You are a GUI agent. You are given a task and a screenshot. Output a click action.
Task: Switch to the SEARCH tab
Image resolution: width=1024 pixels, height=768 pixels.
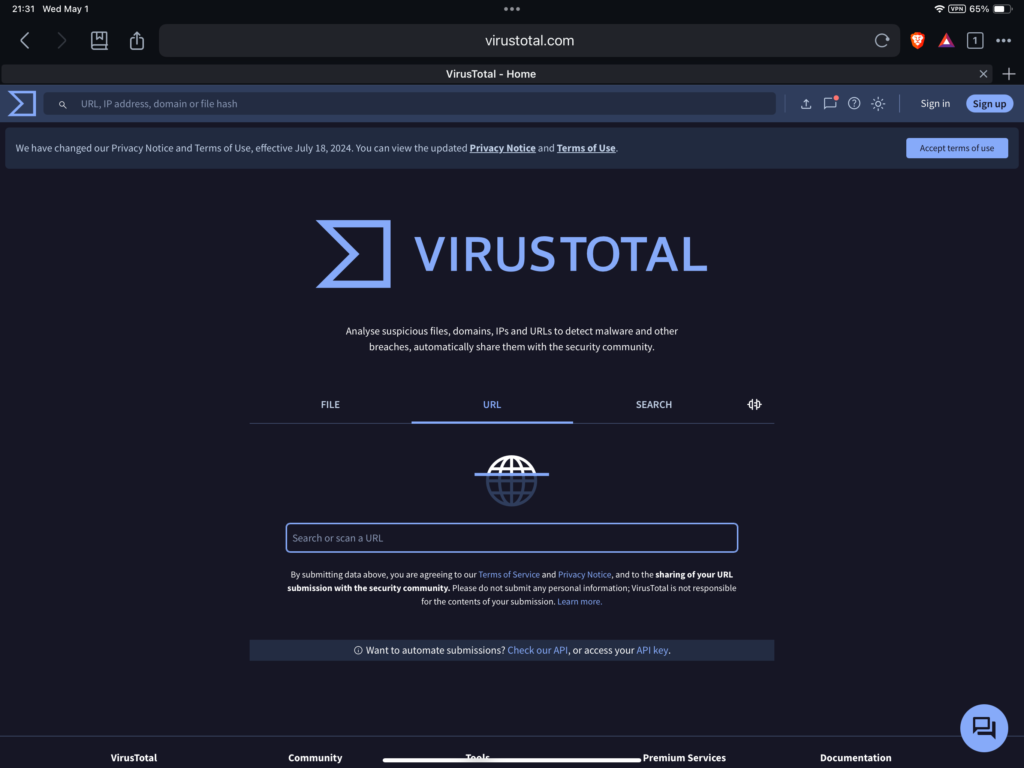click(654, 404)
